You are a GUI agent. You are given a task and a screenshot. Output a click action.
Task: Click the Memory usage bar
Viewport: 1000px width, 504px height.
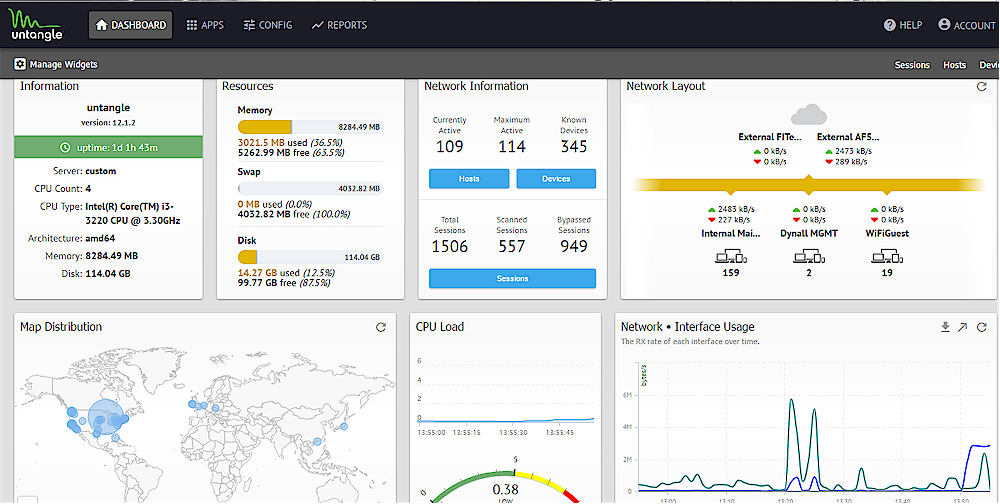pos(310,127)
